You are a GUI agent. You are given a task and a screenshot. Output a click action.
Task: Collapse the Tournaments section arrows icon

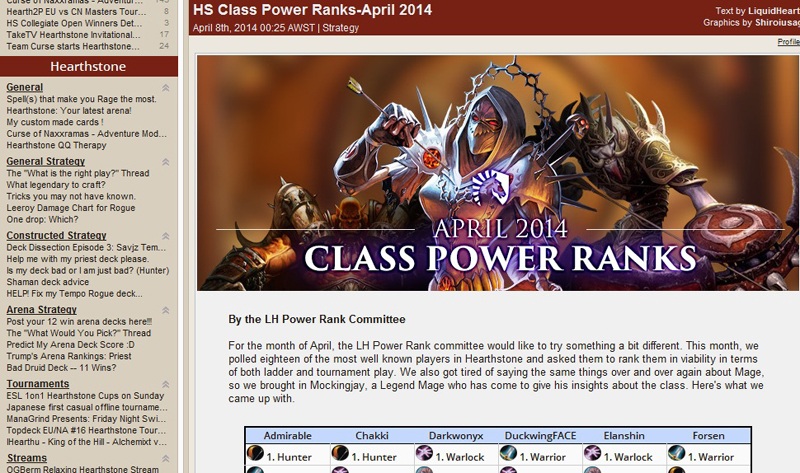[165, 385]
